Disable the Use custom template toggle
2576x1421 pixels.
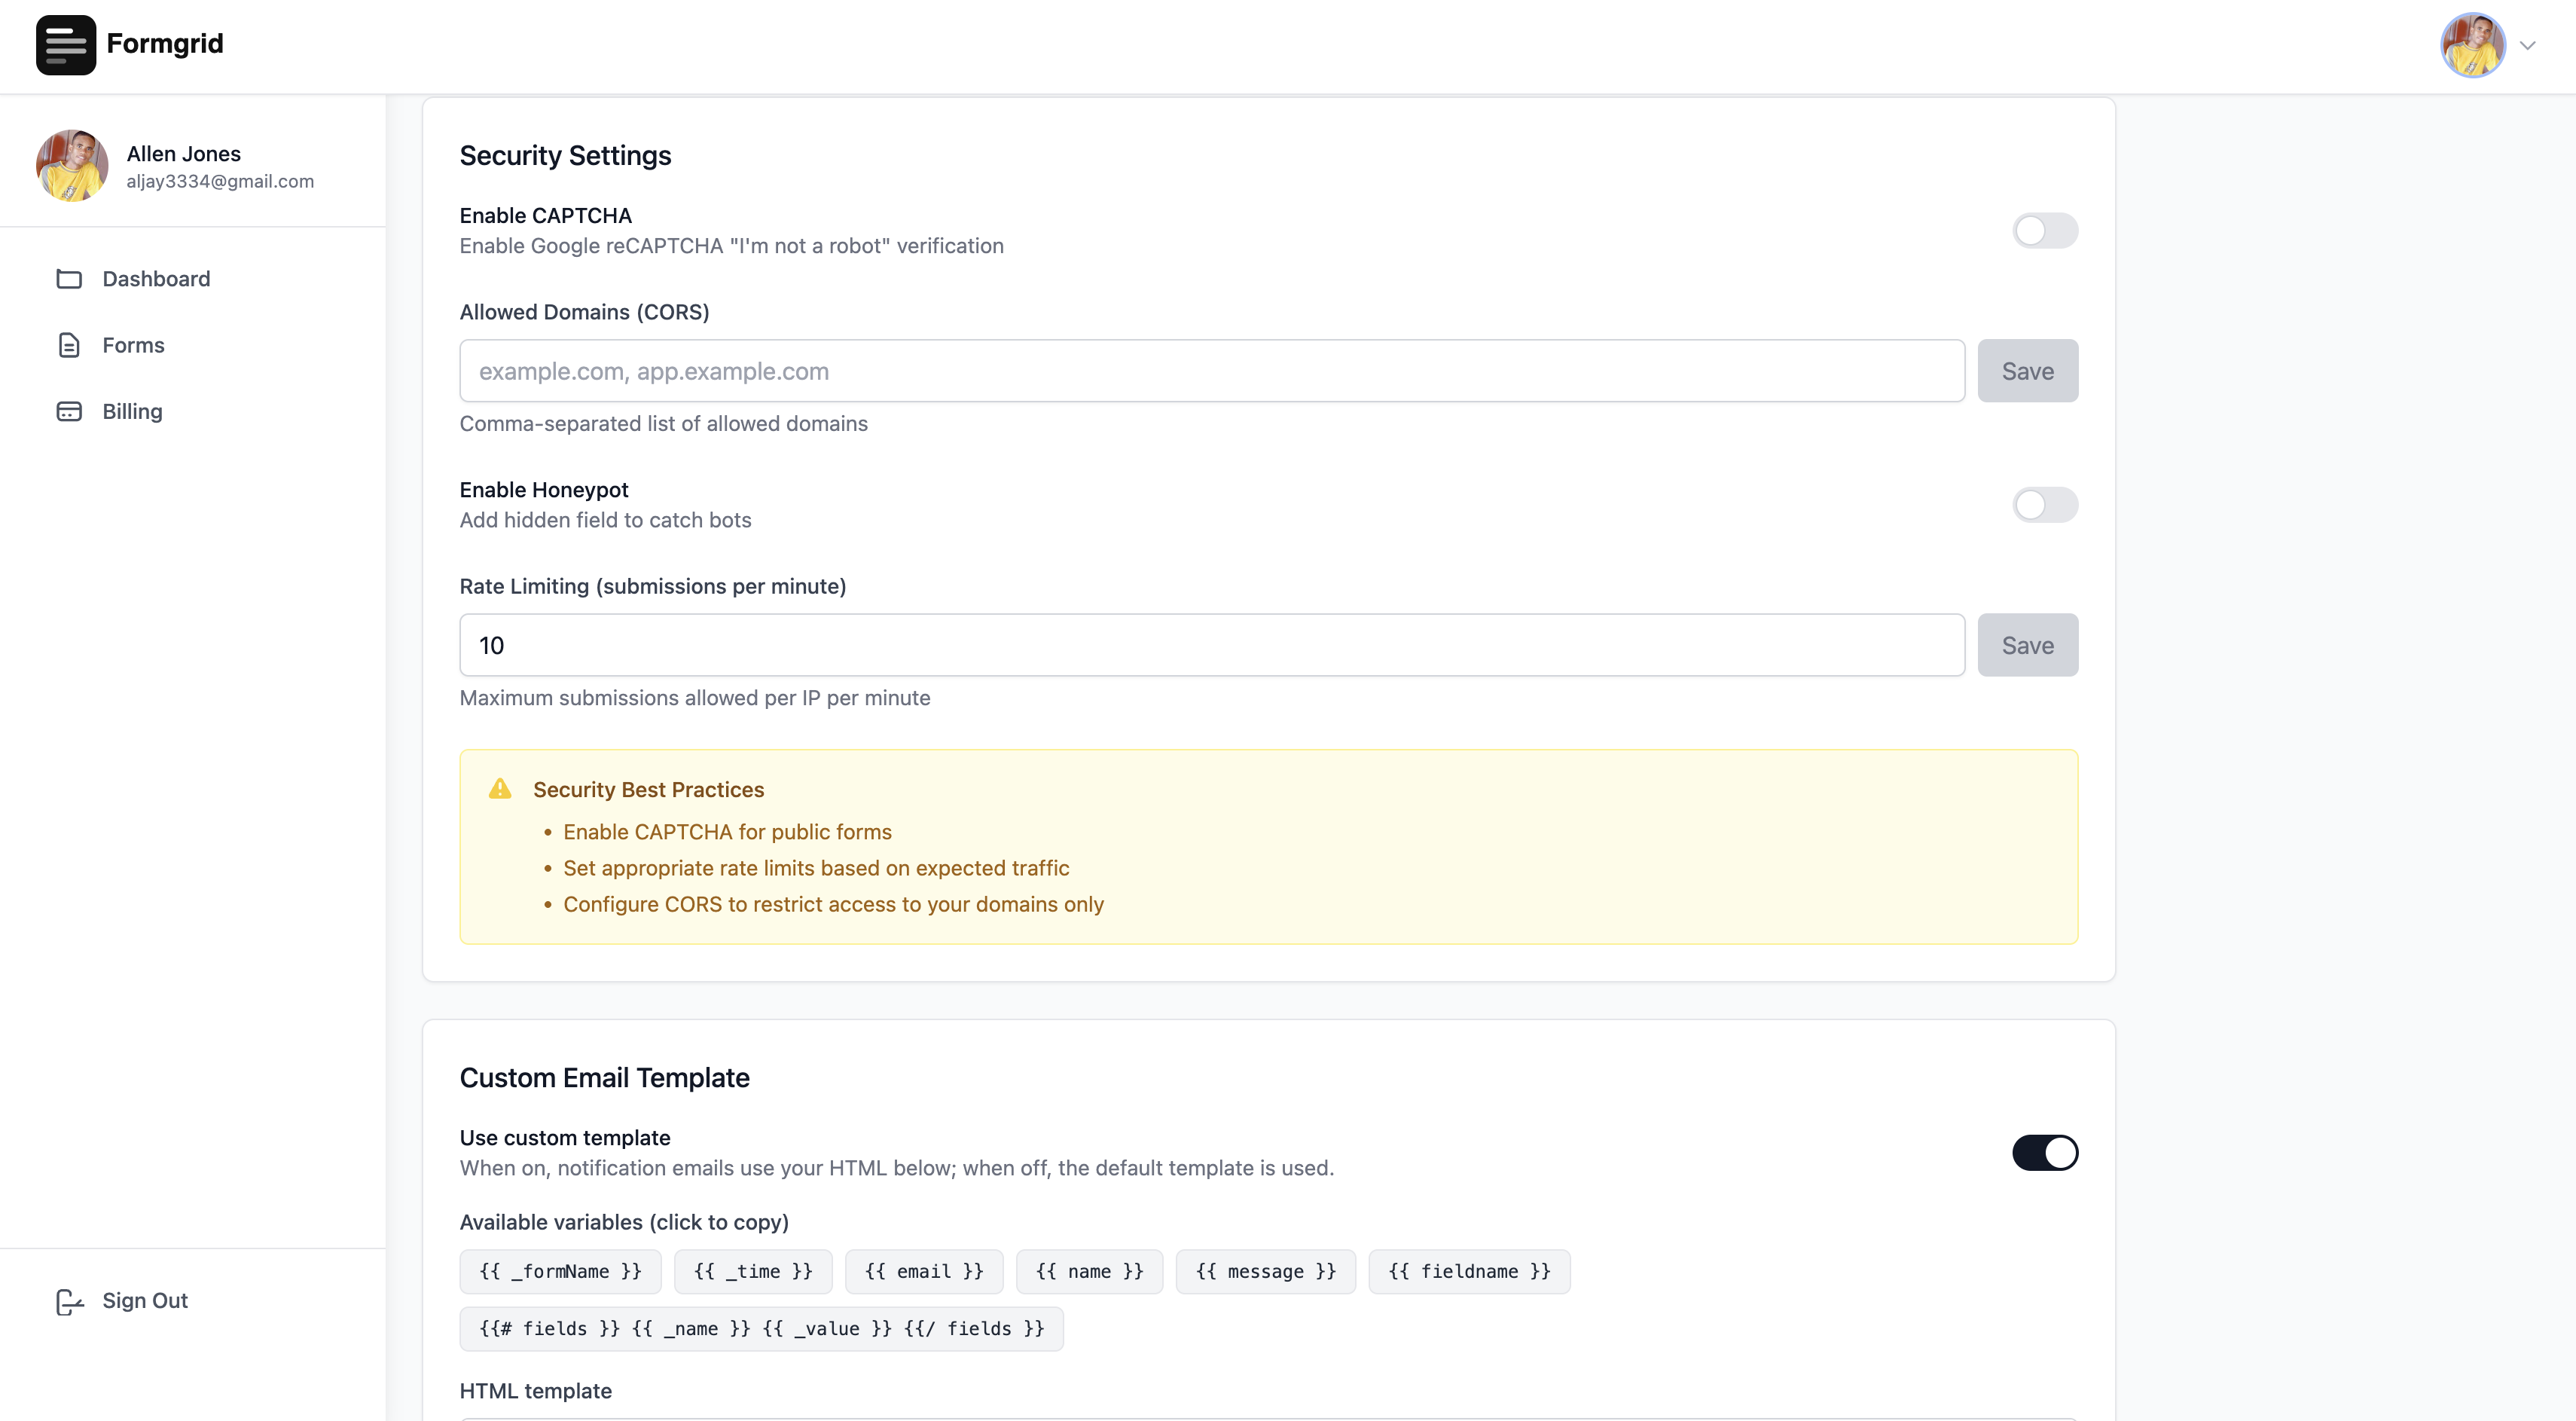tap(2044, 1153)
